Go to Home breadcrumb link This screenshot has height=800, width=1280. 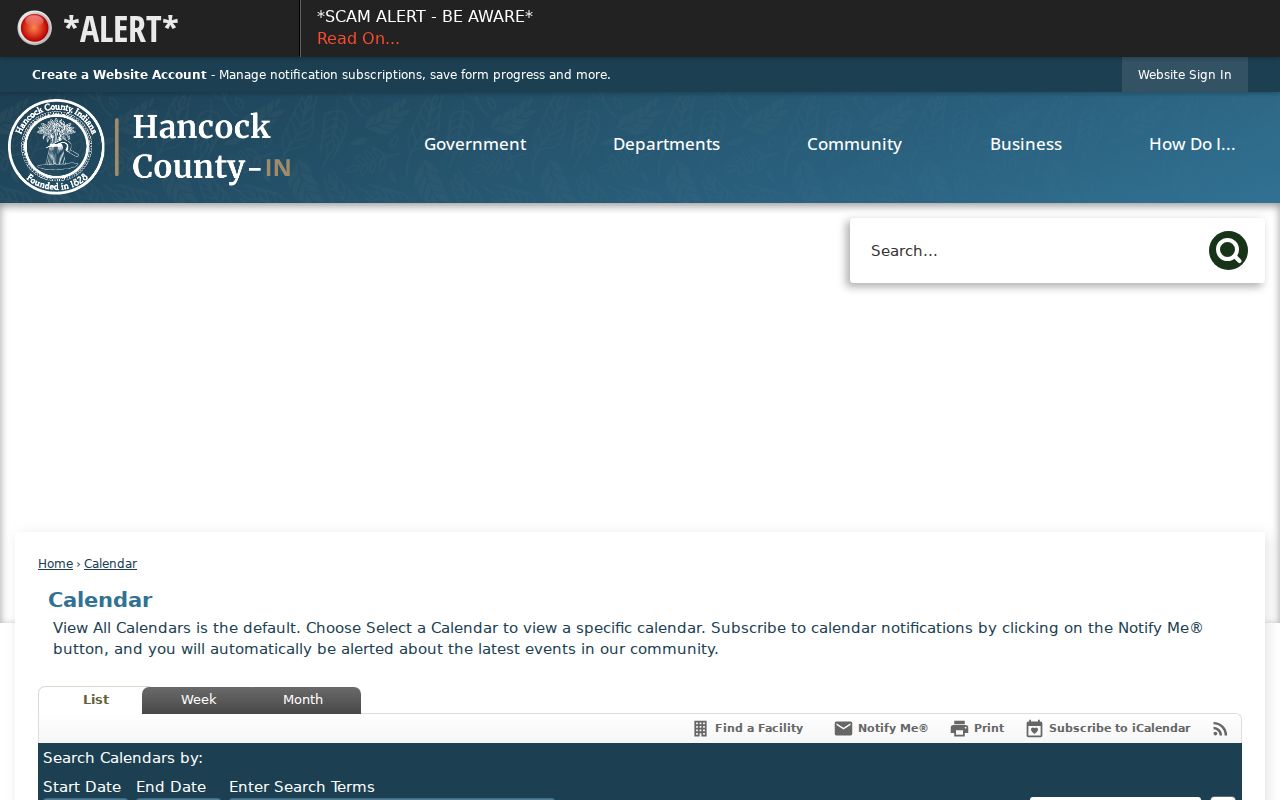point(55,564)
